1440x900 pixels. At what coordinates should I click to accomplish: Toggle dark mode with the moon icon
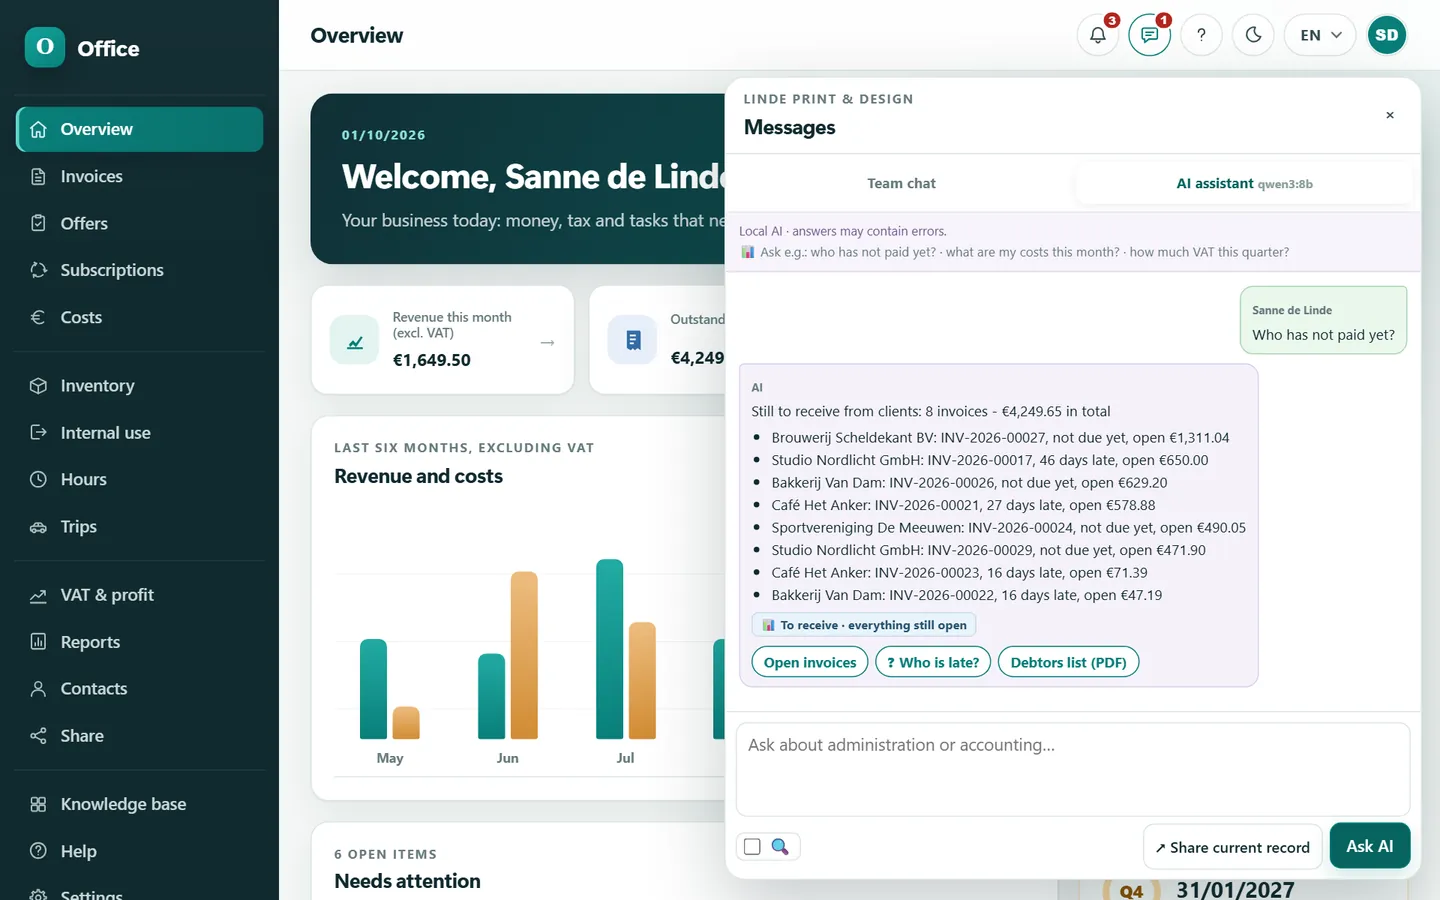pos(1253,35)
